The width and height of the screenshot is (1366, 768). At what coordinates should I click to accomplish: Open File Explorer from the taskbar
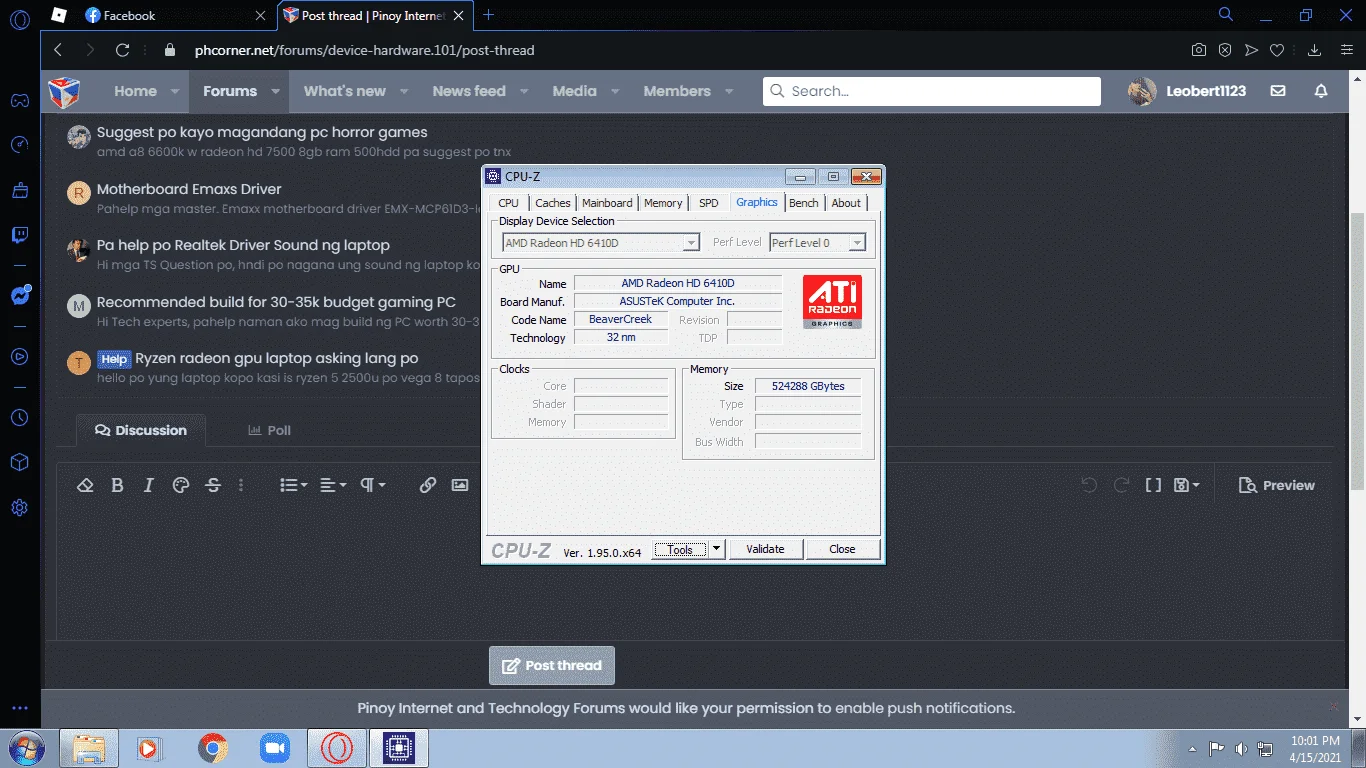[x=90, y=748]
